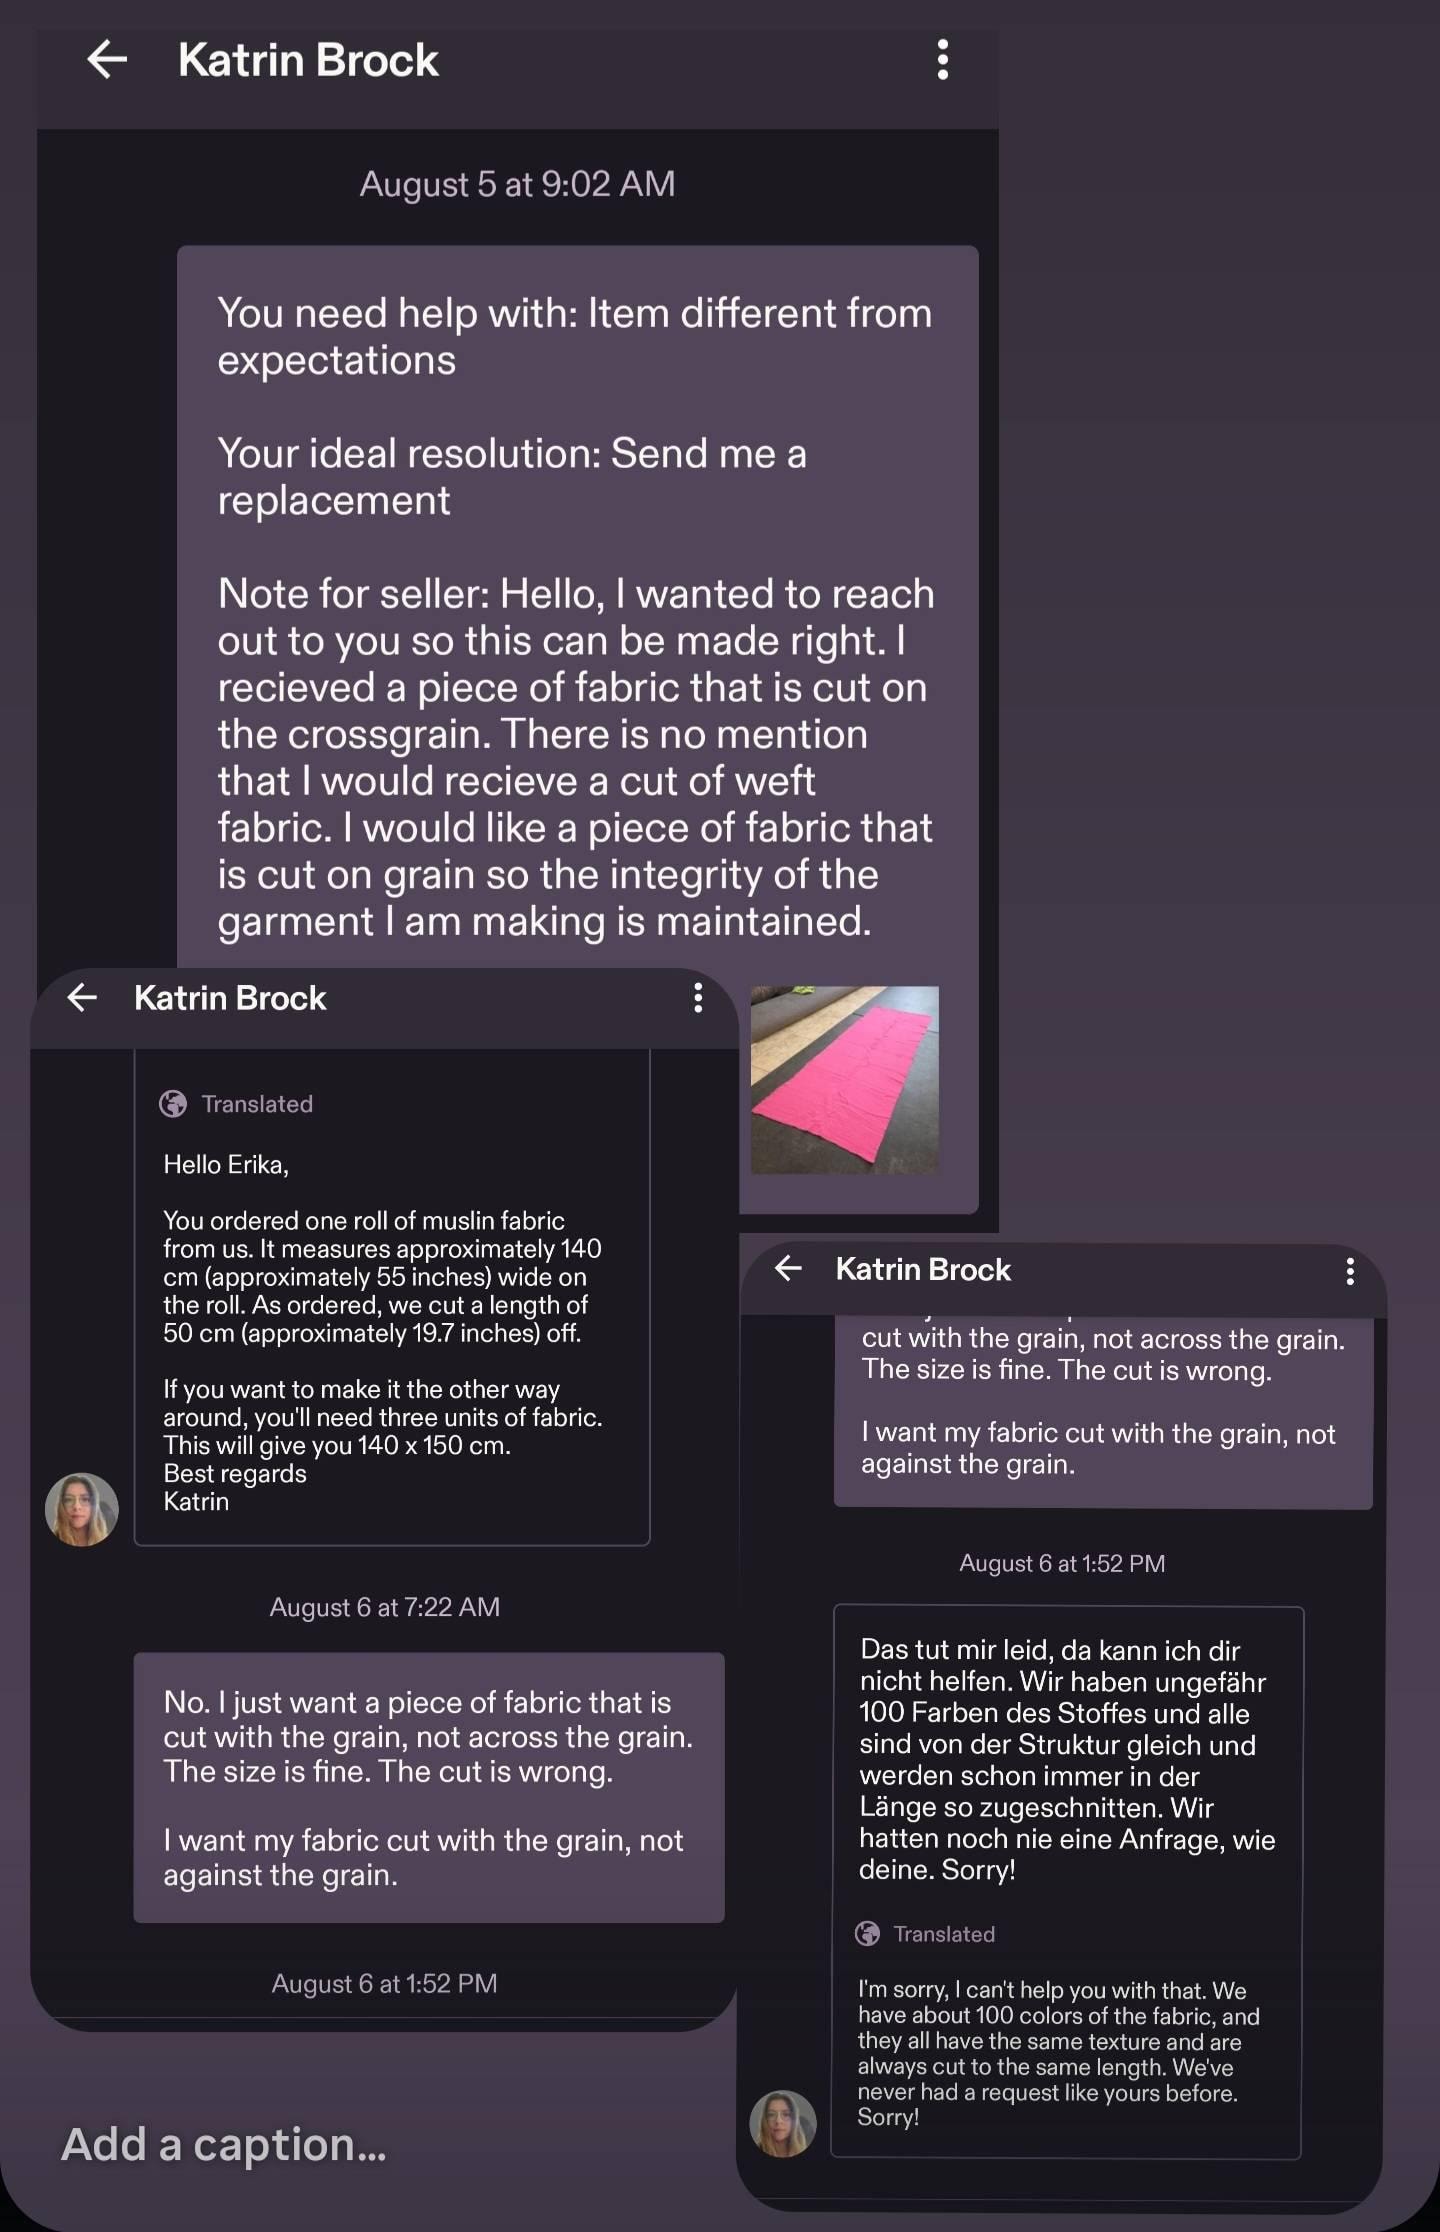Open the seller avatar beside the 'I'm sorry' translation

pos(783,2123)
